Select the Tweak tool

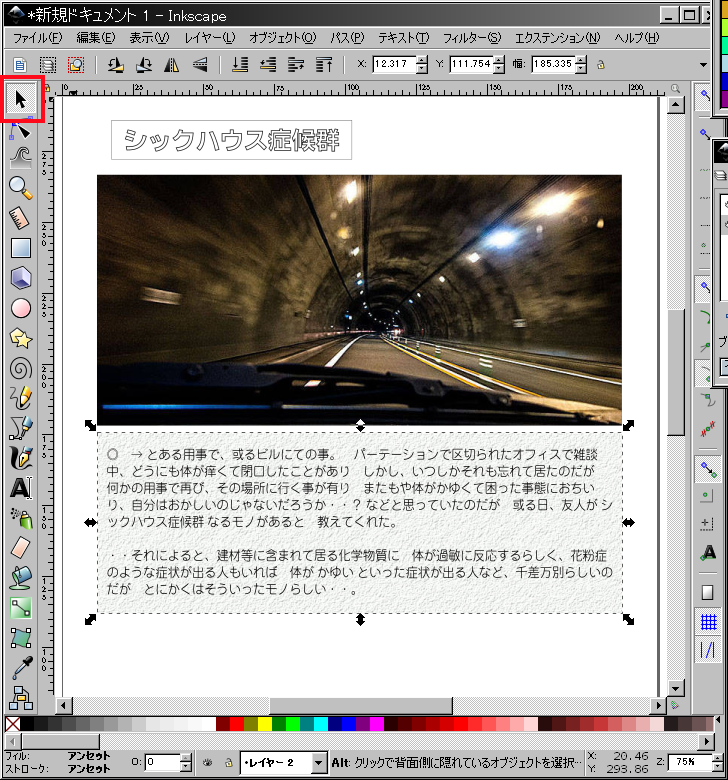20,158
